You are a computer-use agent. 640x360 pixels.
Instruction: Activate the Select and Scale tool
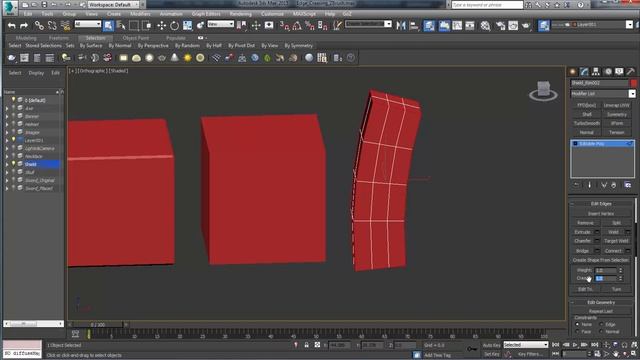(x=187, y=26)
